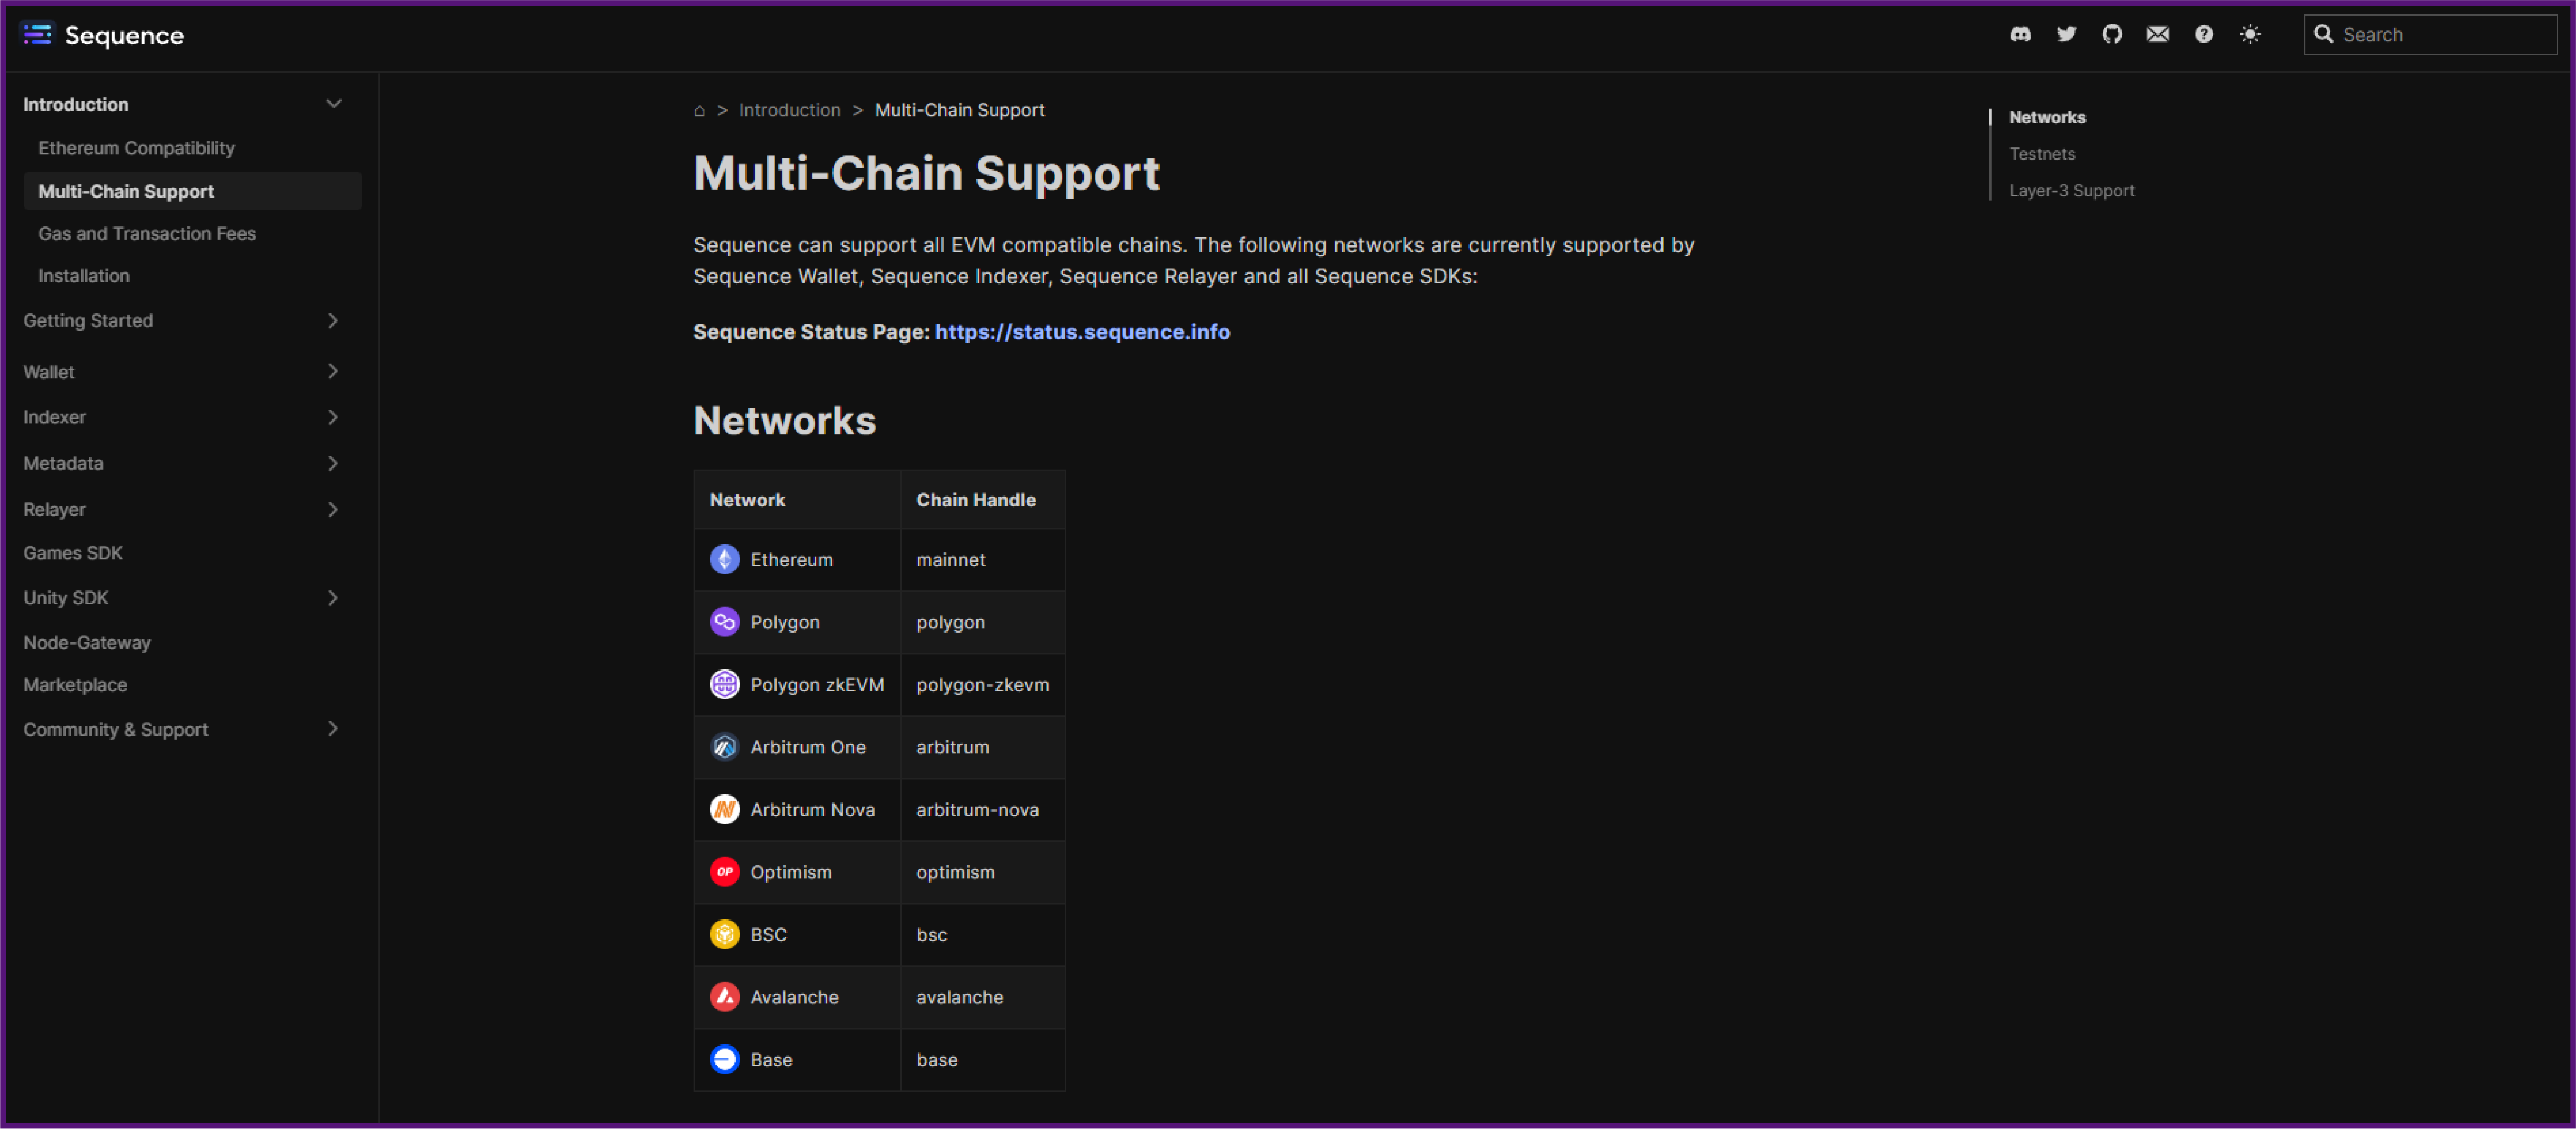The width and height of the screenshot is (2576, 1129).
Task: Open the Twitter icon link
Action: (2066, 34)
